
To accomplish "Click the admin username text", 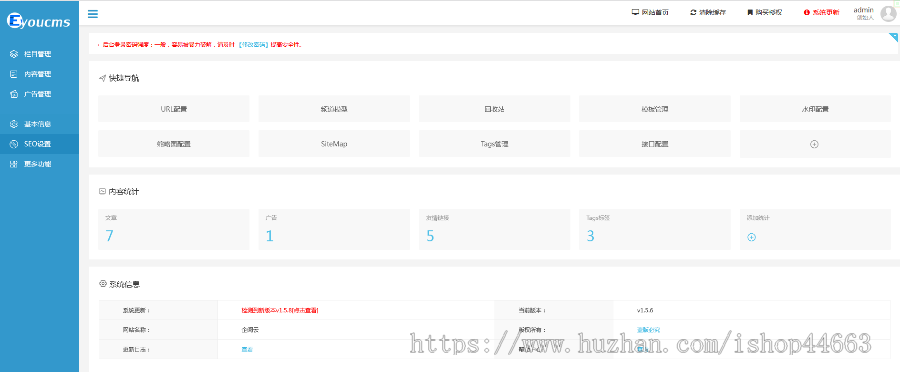I will pyautogui.click(x=863, y=10).
